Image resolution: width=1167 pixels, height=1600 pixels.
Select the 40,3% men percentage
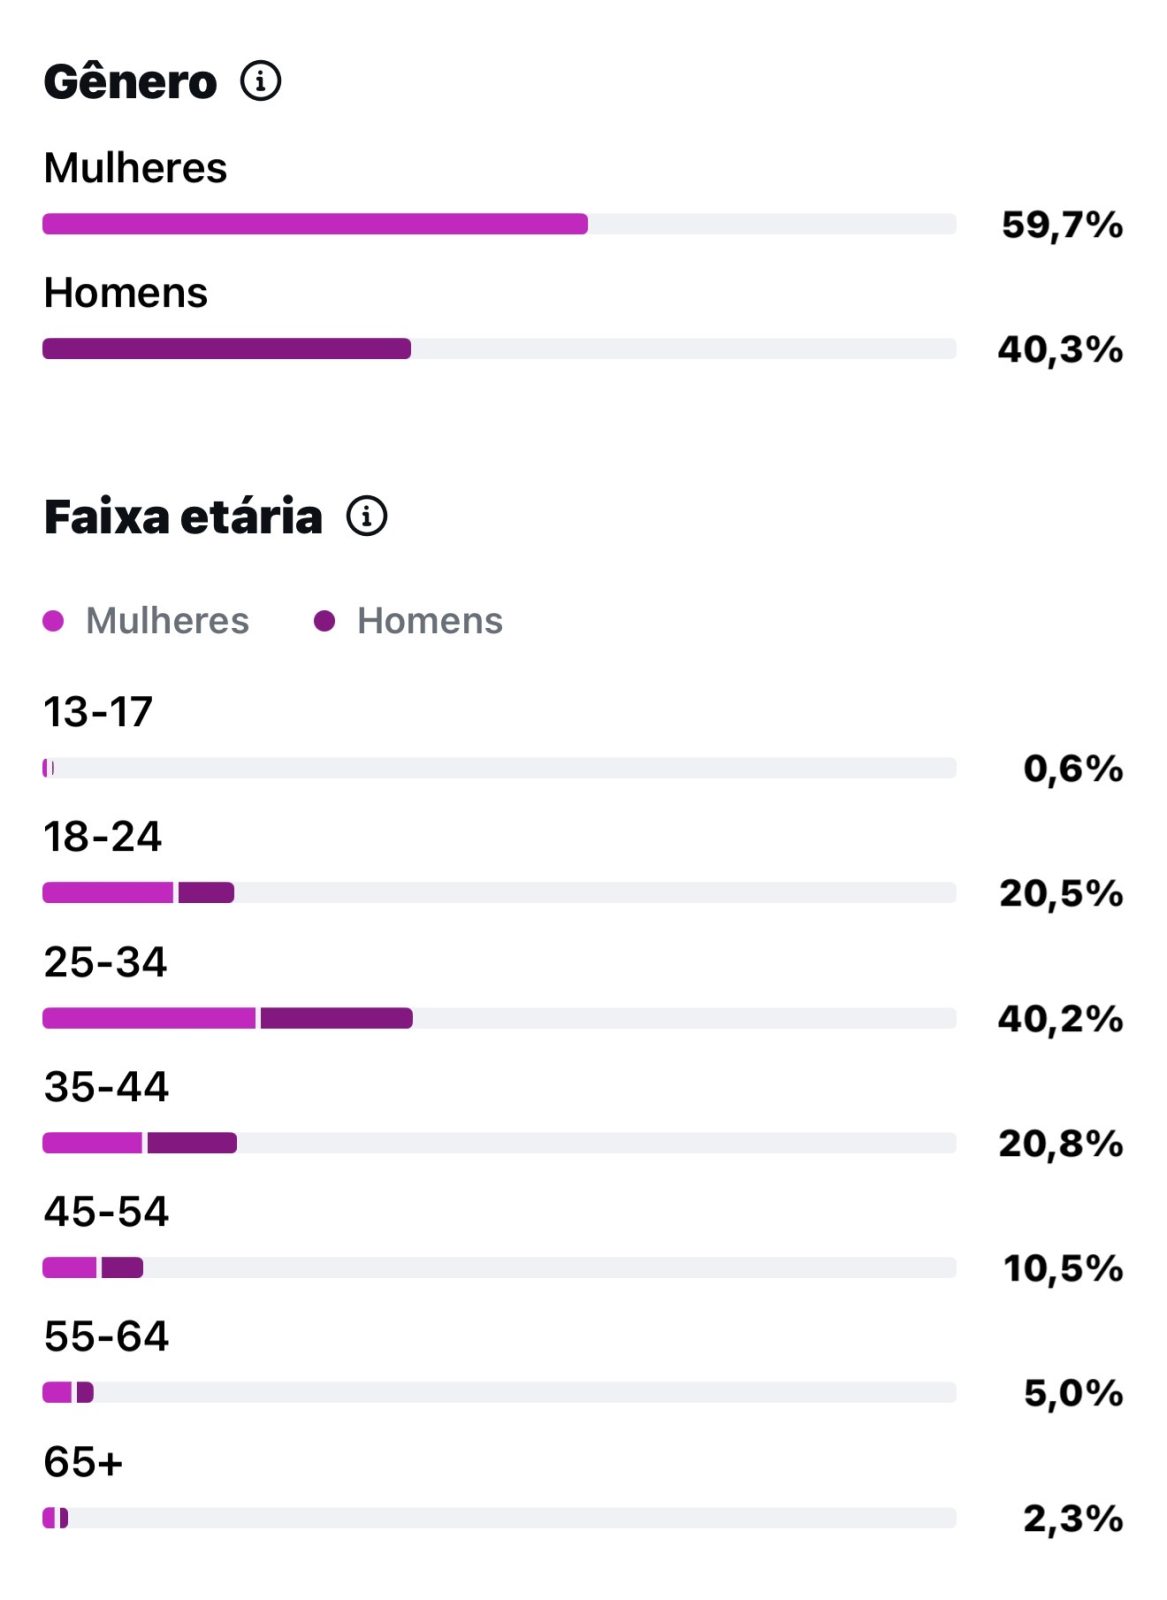[1060, 350]
